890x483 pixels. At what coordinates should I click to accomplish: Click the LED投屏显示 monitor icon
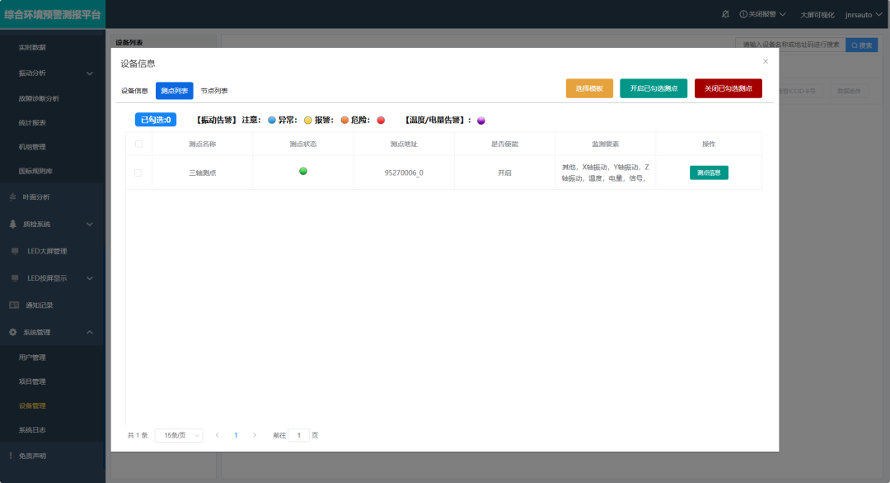click(x=15, y=278)
